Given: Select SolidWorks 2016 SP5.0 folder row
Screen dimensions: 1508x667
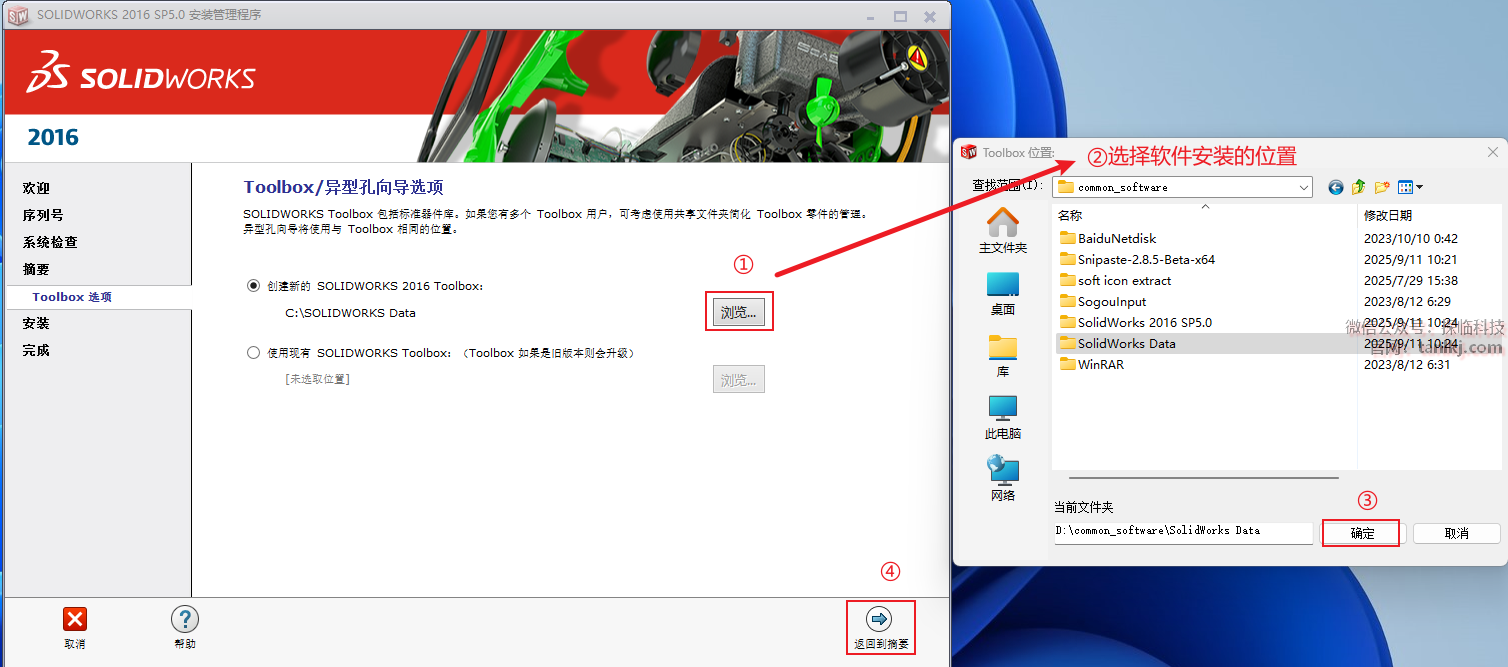Looking at the screenshot, I should point(1280,323).
